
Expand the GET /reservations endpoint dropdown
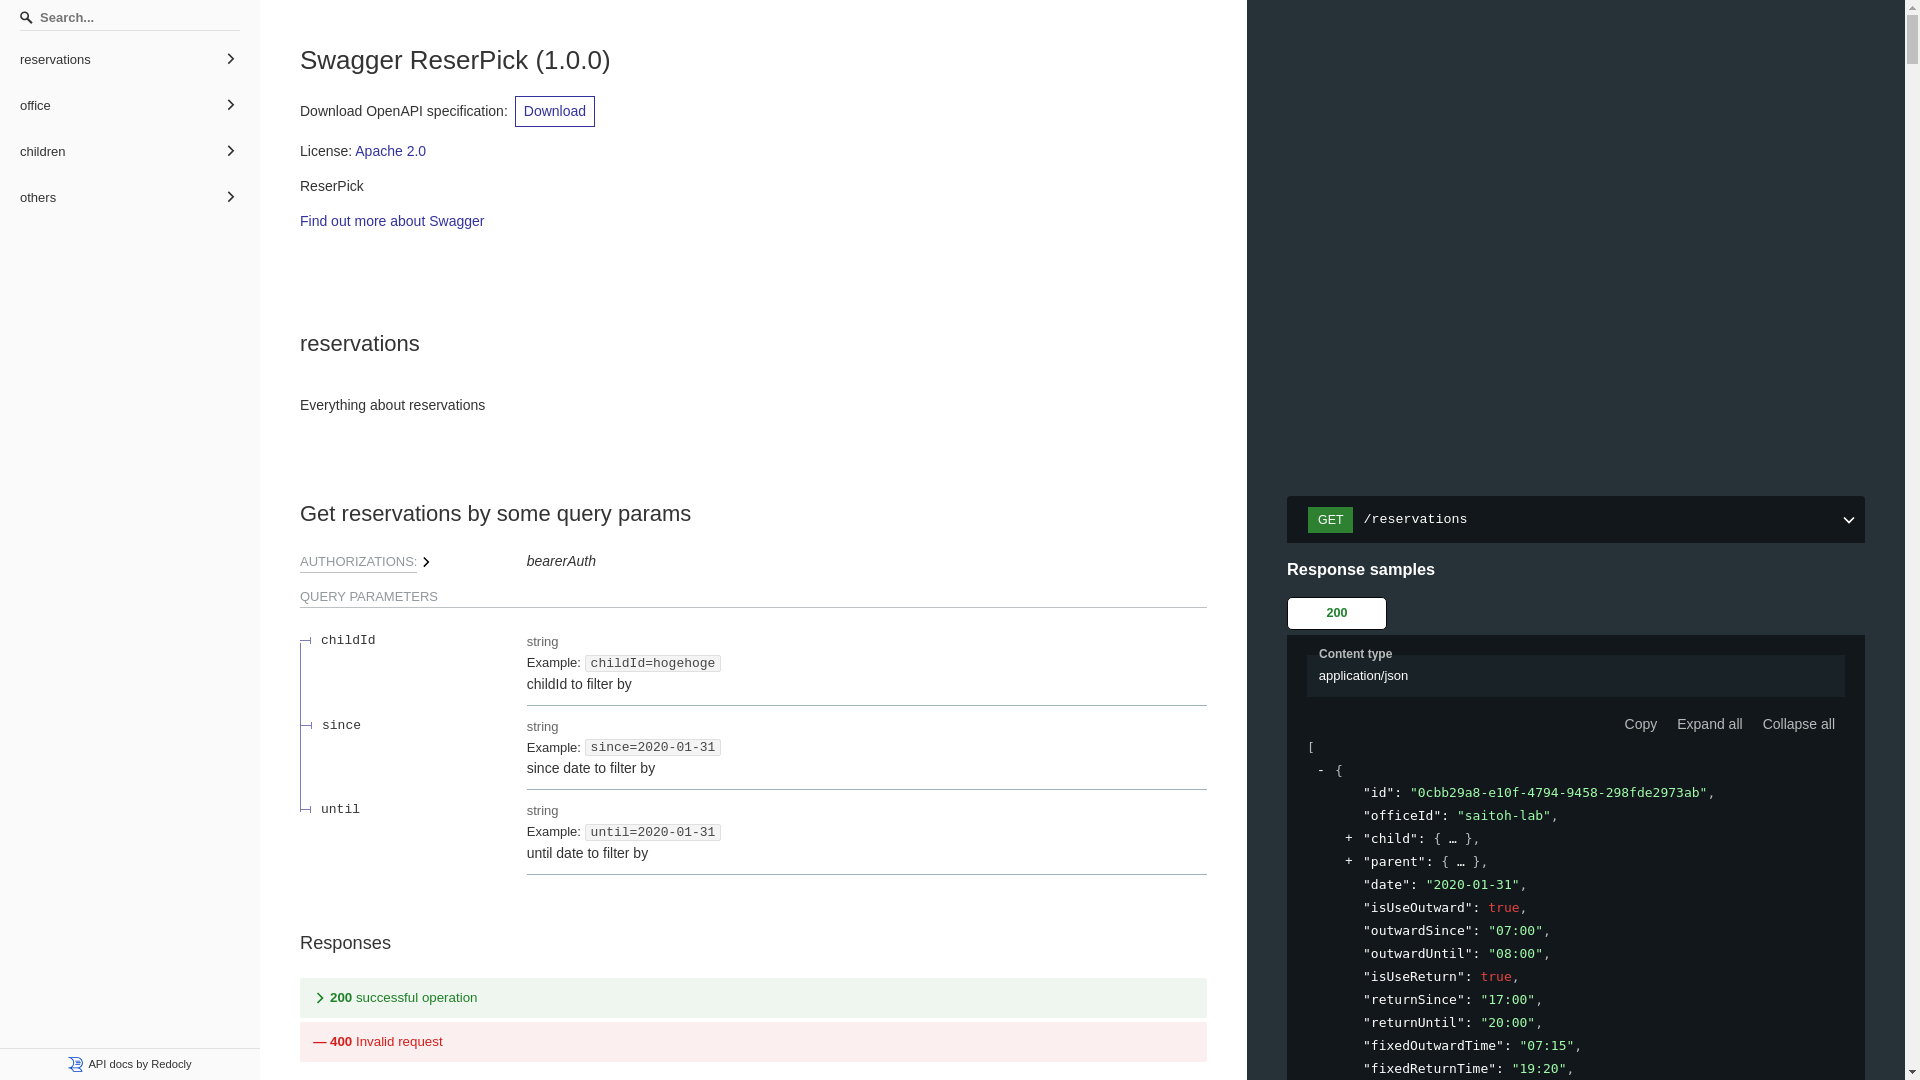[x=1575, y=520]
